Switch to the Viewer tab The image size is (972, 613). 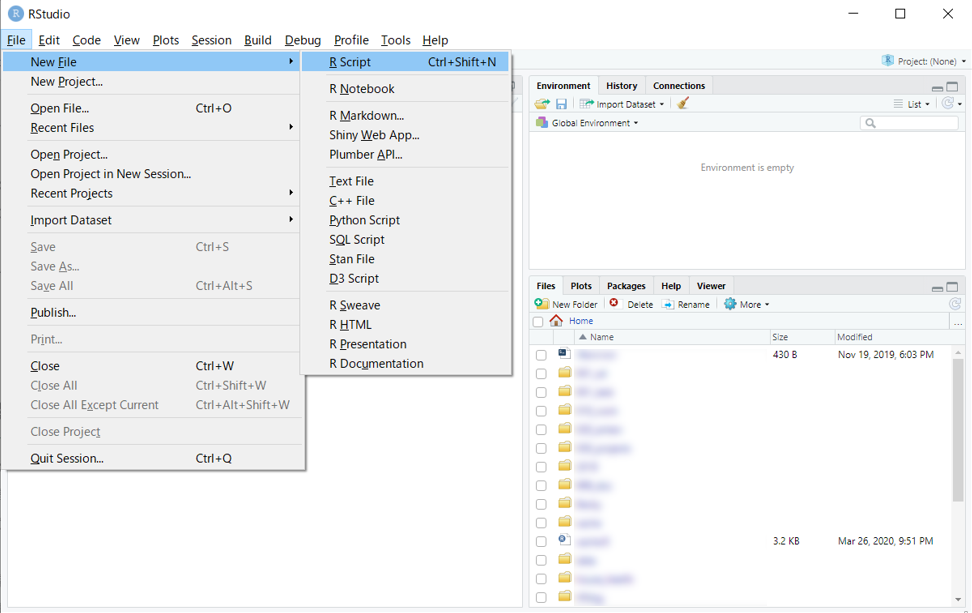[x=711, y=286]
